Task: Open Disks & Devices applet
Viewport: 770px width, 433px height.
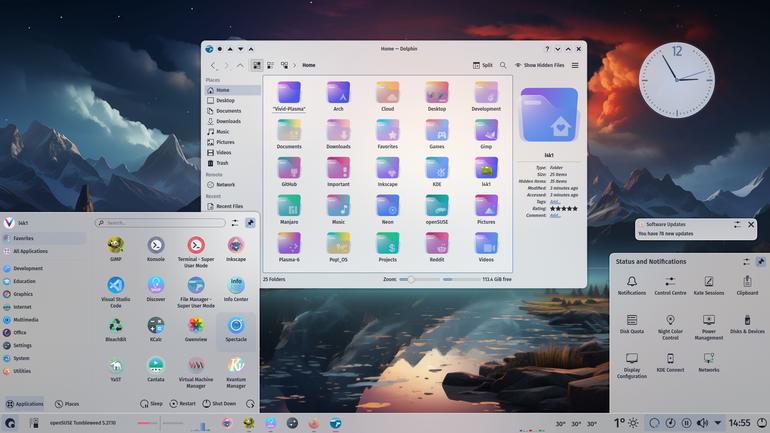Action: [747, 324]
